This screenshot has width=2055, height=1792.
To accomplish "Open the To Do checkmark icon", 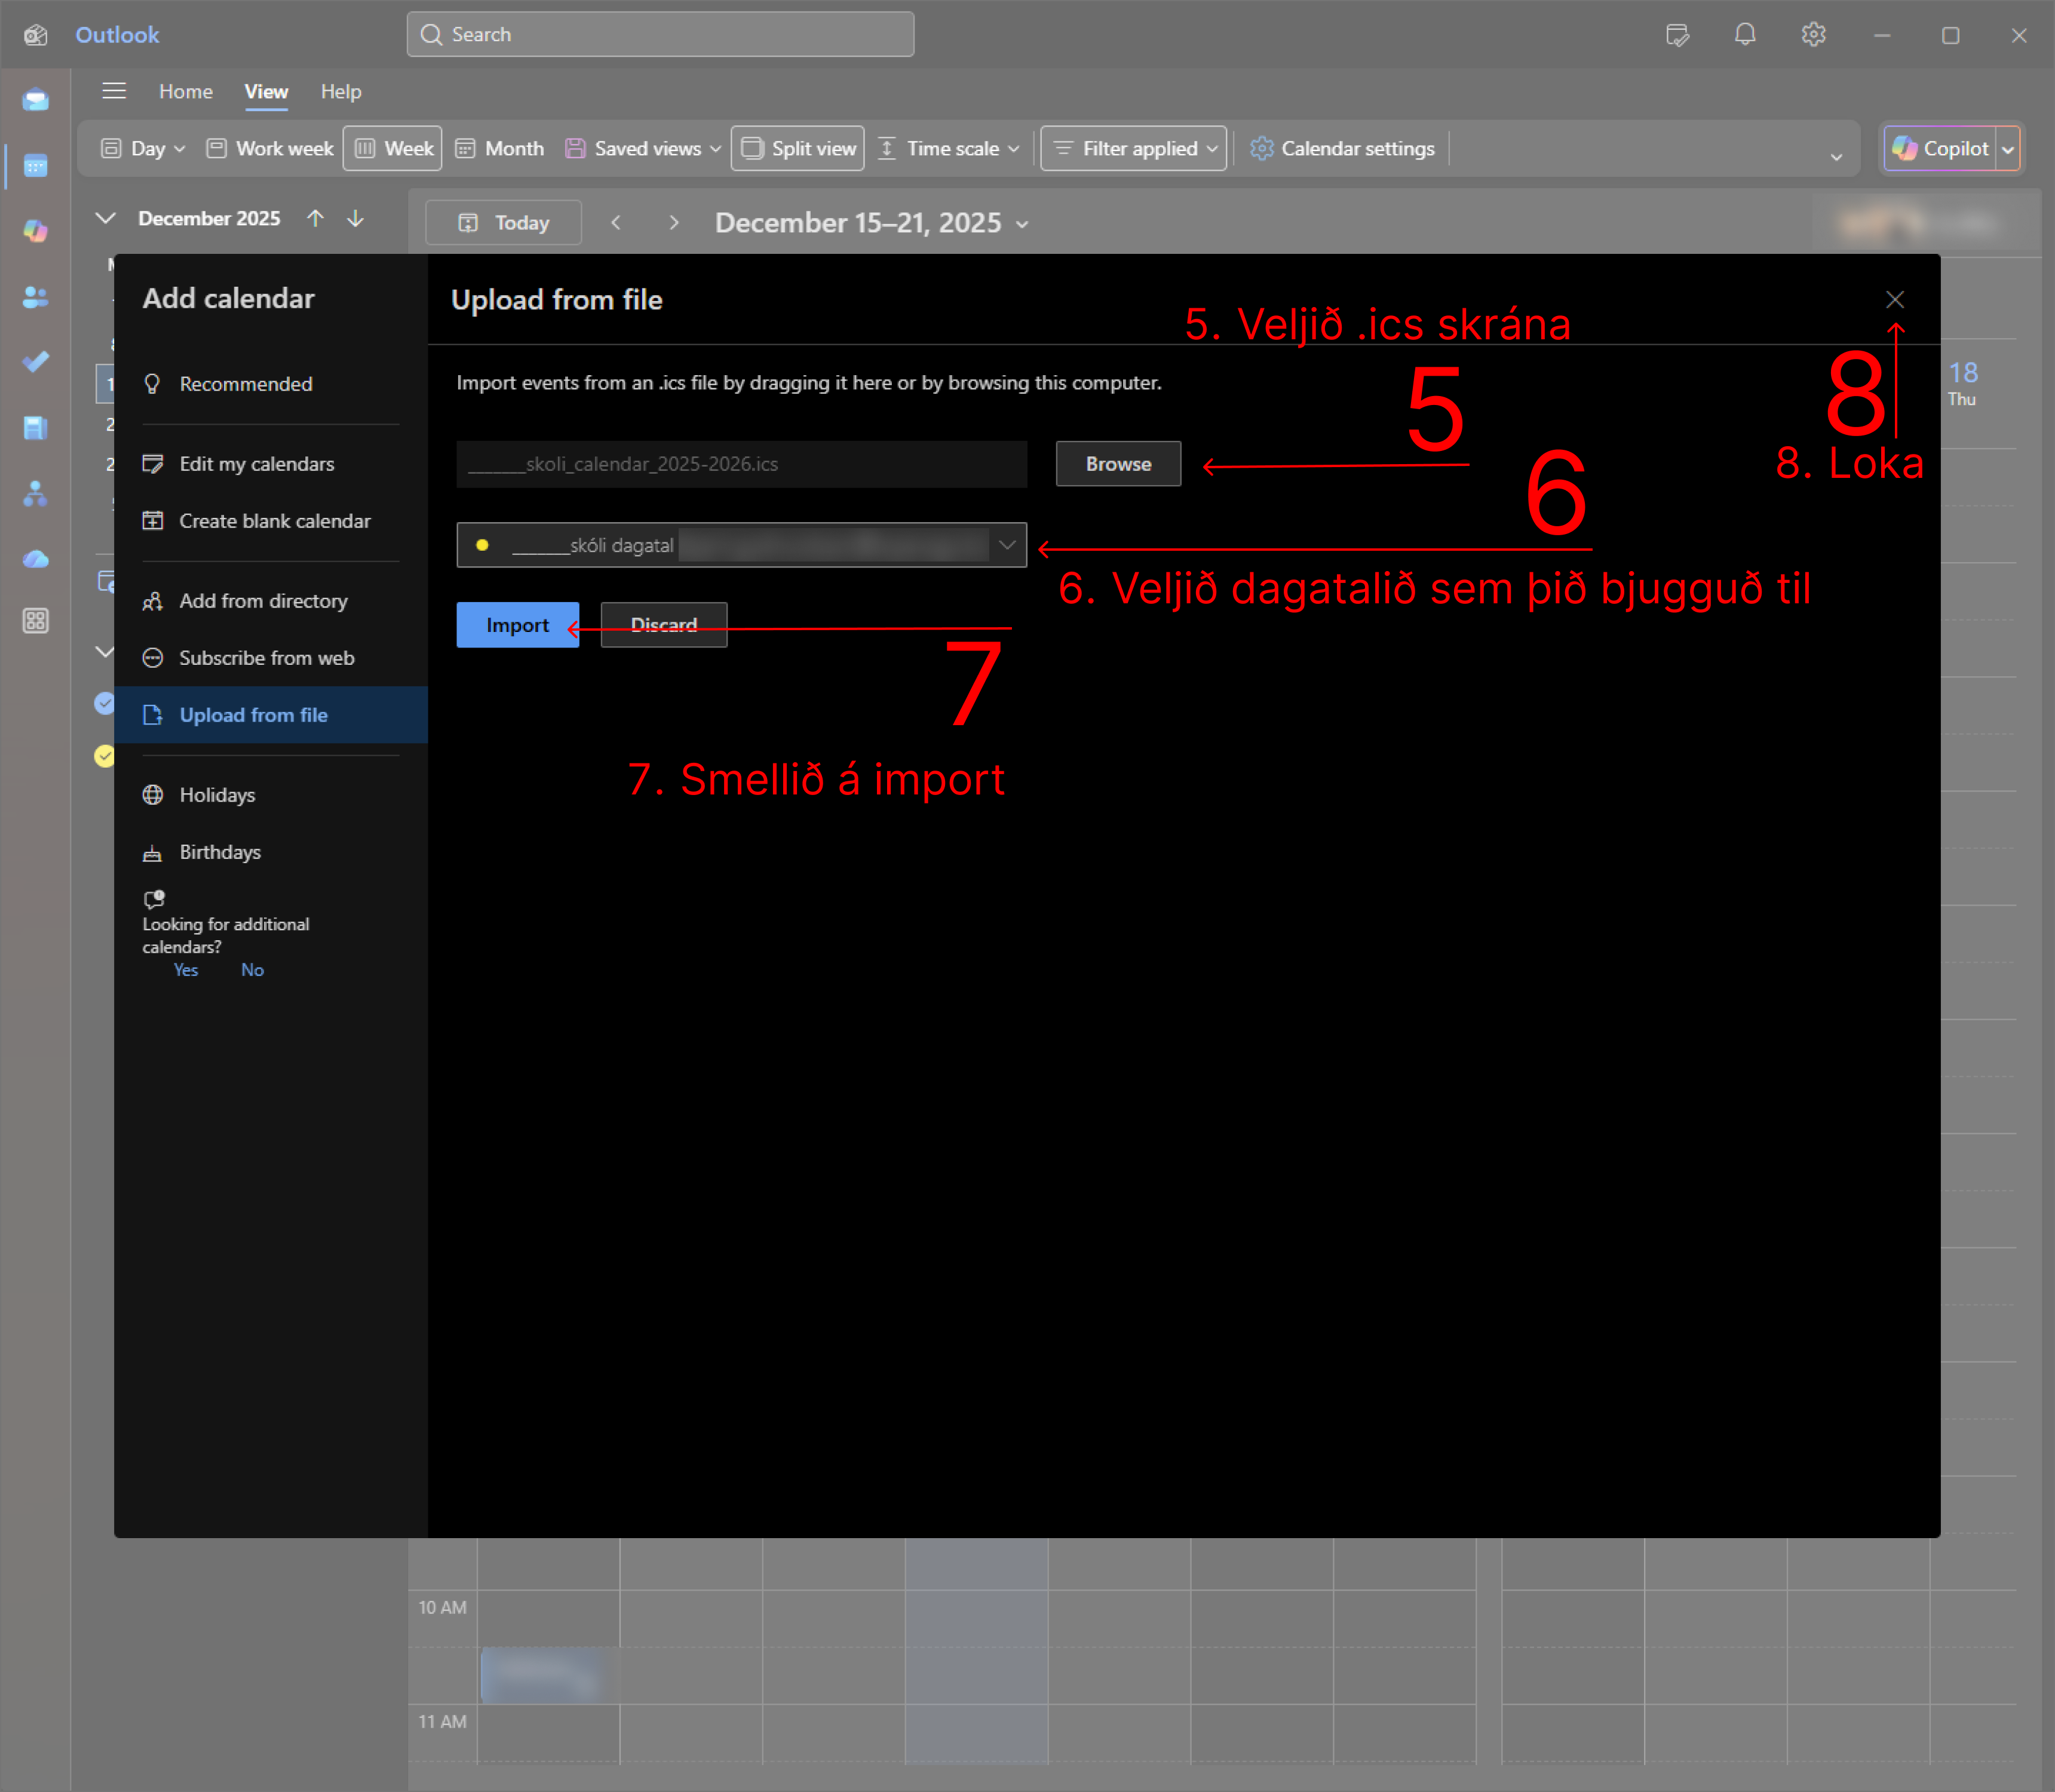I will point(35,362).
